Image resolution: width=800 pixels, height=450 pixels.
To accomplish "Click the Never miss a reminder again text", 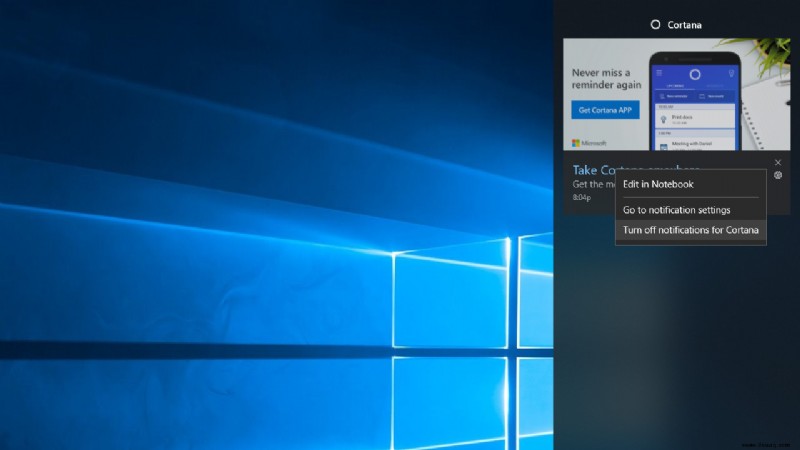I will pyautogui.click(x=606, y=79).
